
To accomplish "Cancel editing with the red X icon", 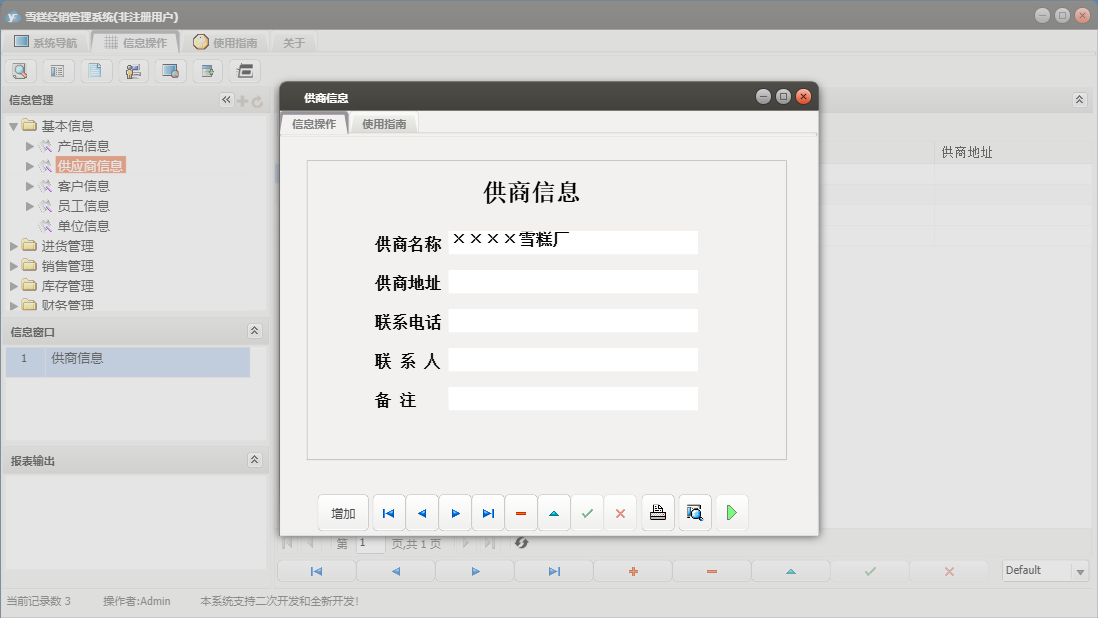I will pyautogui.click(x=620, y=512).
